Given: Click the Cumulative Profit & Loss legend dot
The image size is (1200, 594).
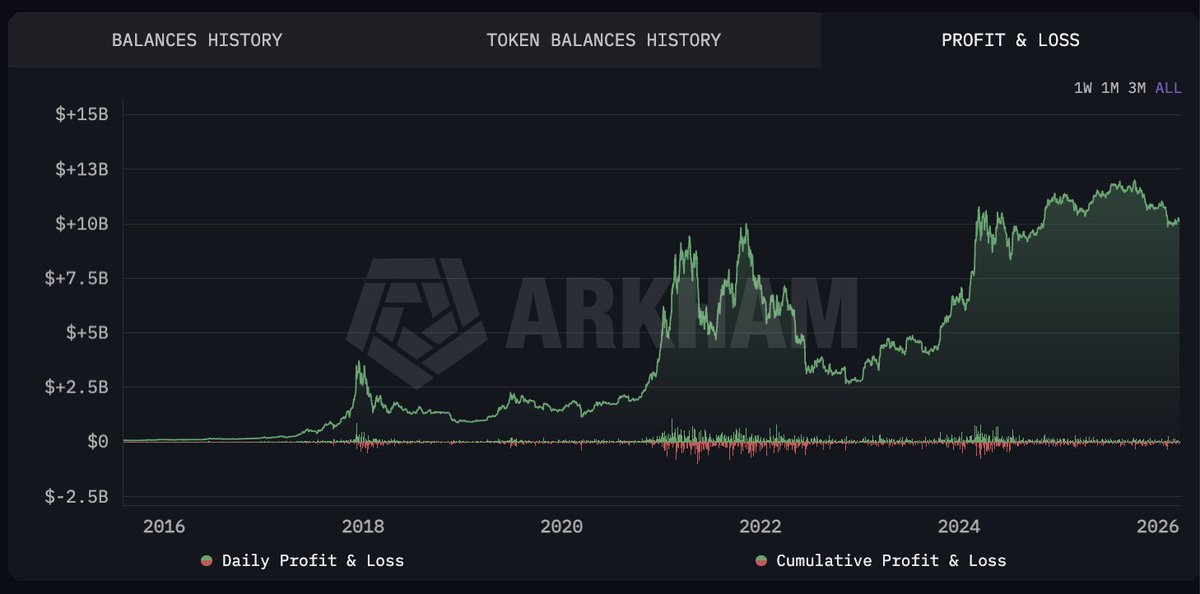Looking at the screenshot, I should coord(761,561).
